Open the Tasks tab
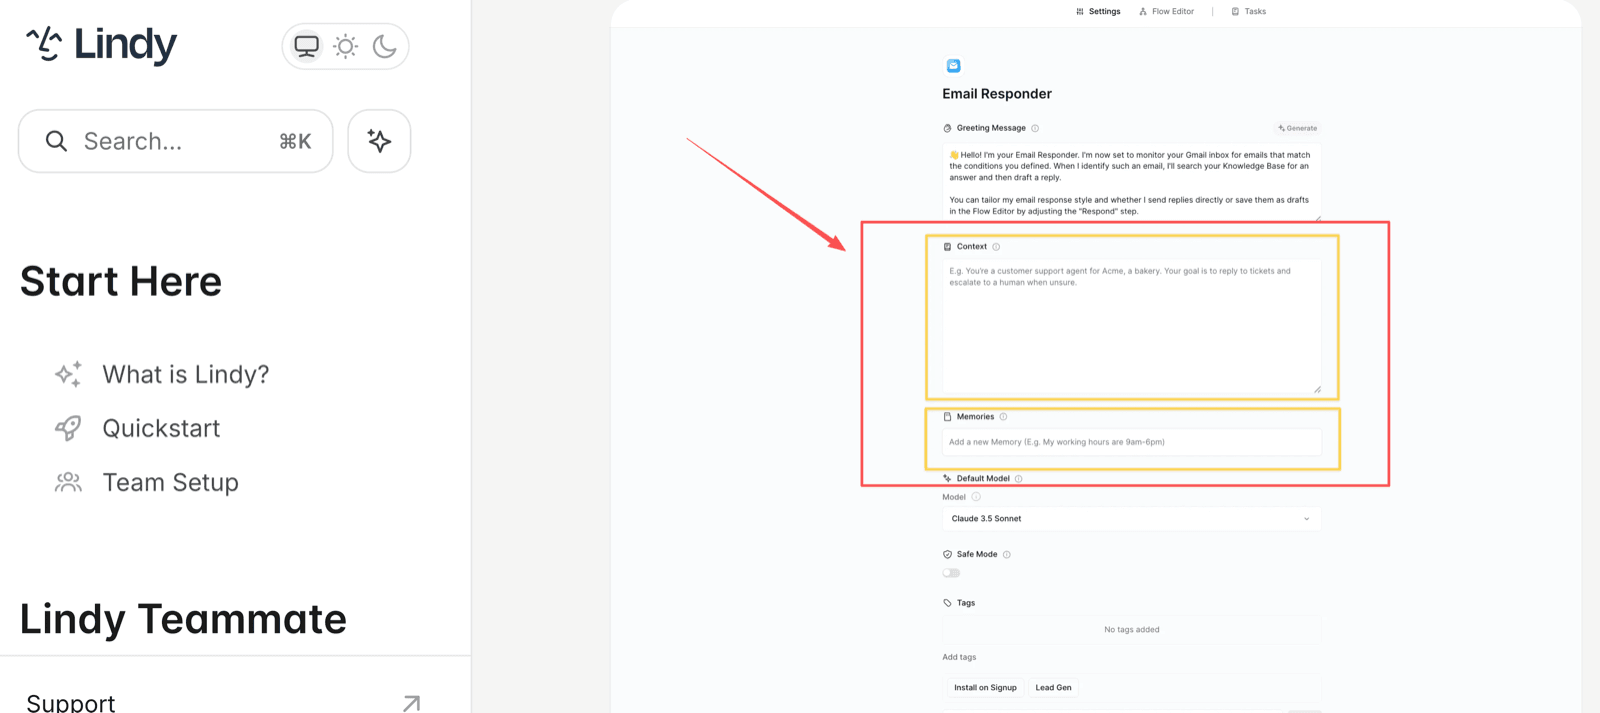The height and width of the screenshot is (713, 1600). point(1248,12)
